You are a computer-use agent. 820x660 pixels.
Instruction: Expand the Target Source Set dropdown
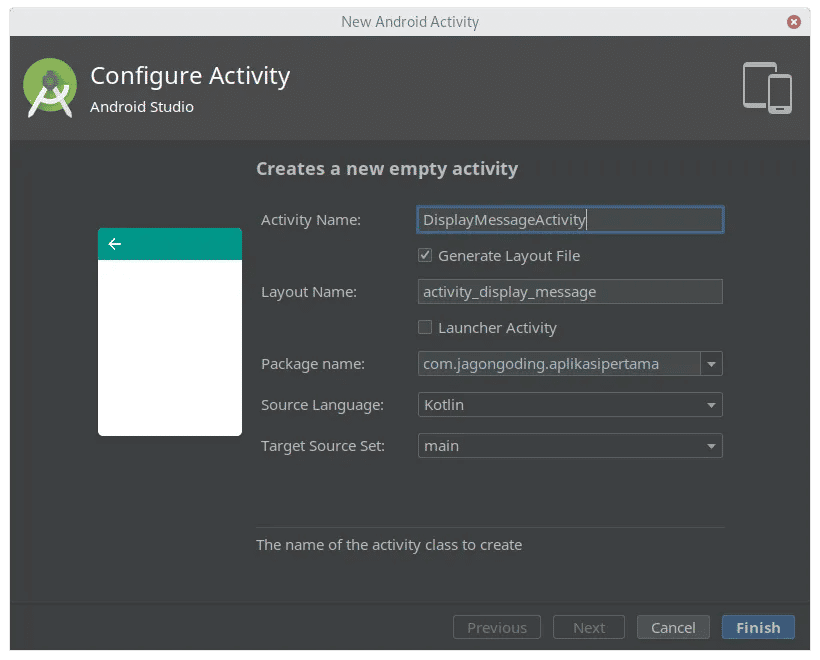570,446
